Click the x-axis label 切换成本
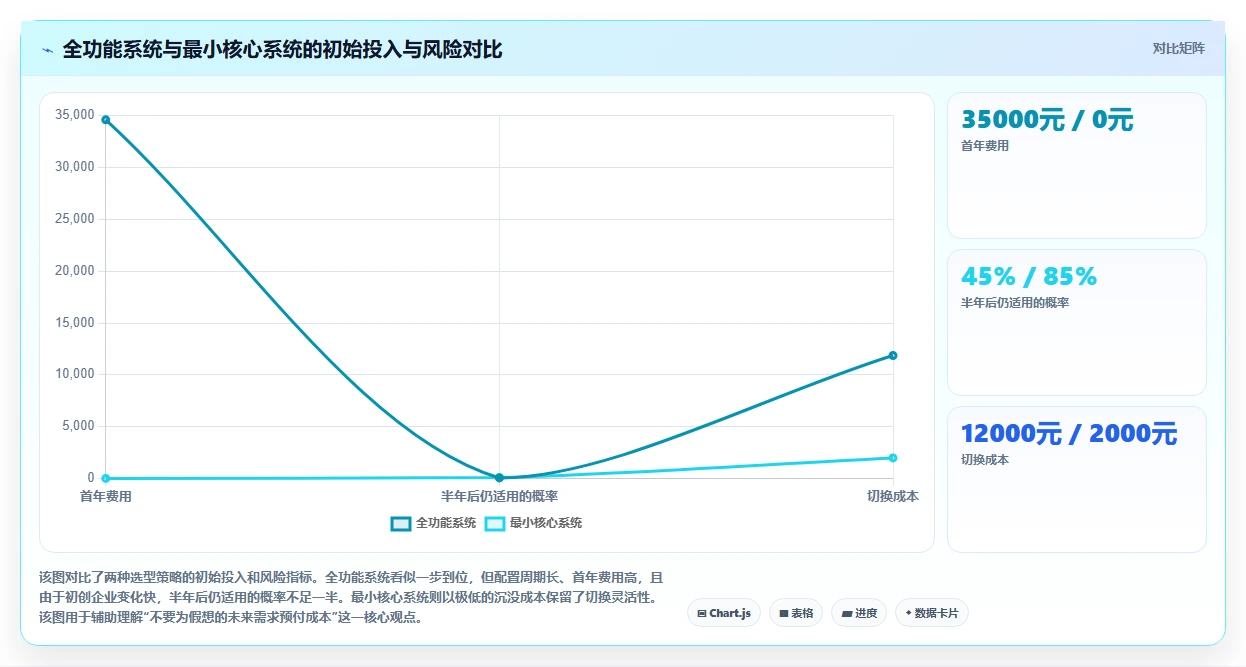1246x667 pixels. tap(893, 496)
